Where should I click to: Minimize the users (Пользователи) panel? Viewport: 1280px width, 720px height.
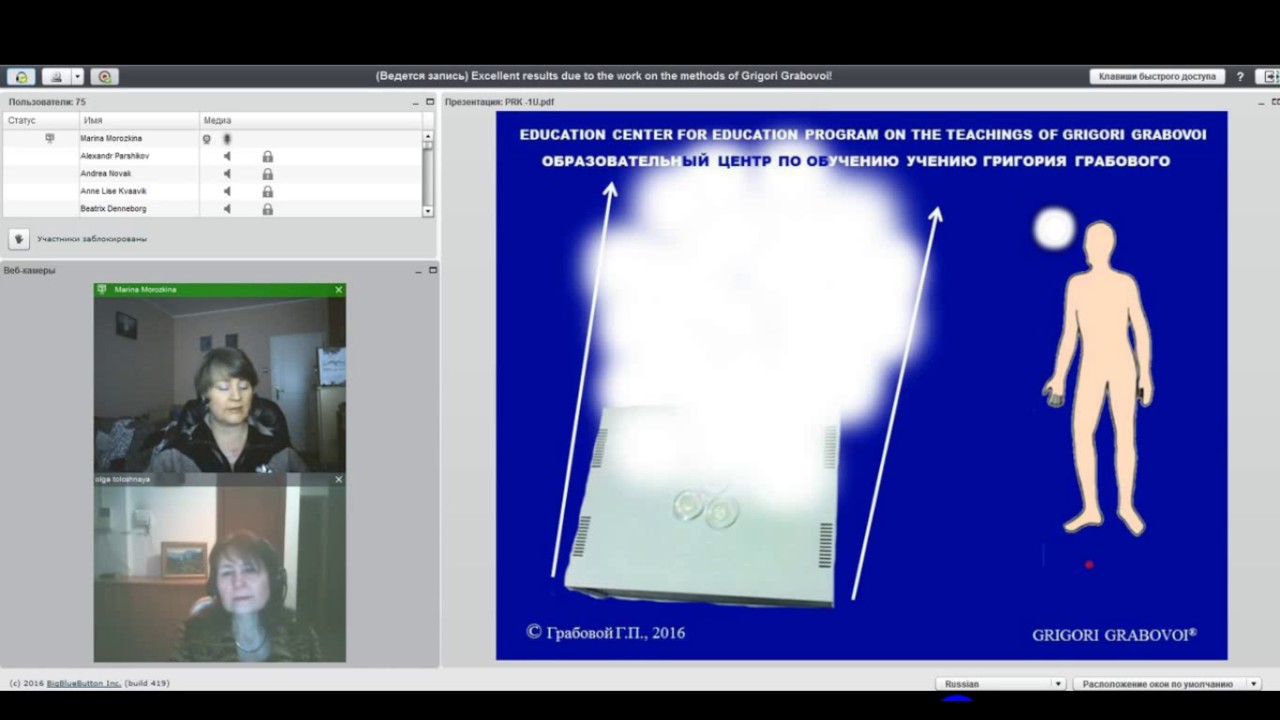point(416,102)
